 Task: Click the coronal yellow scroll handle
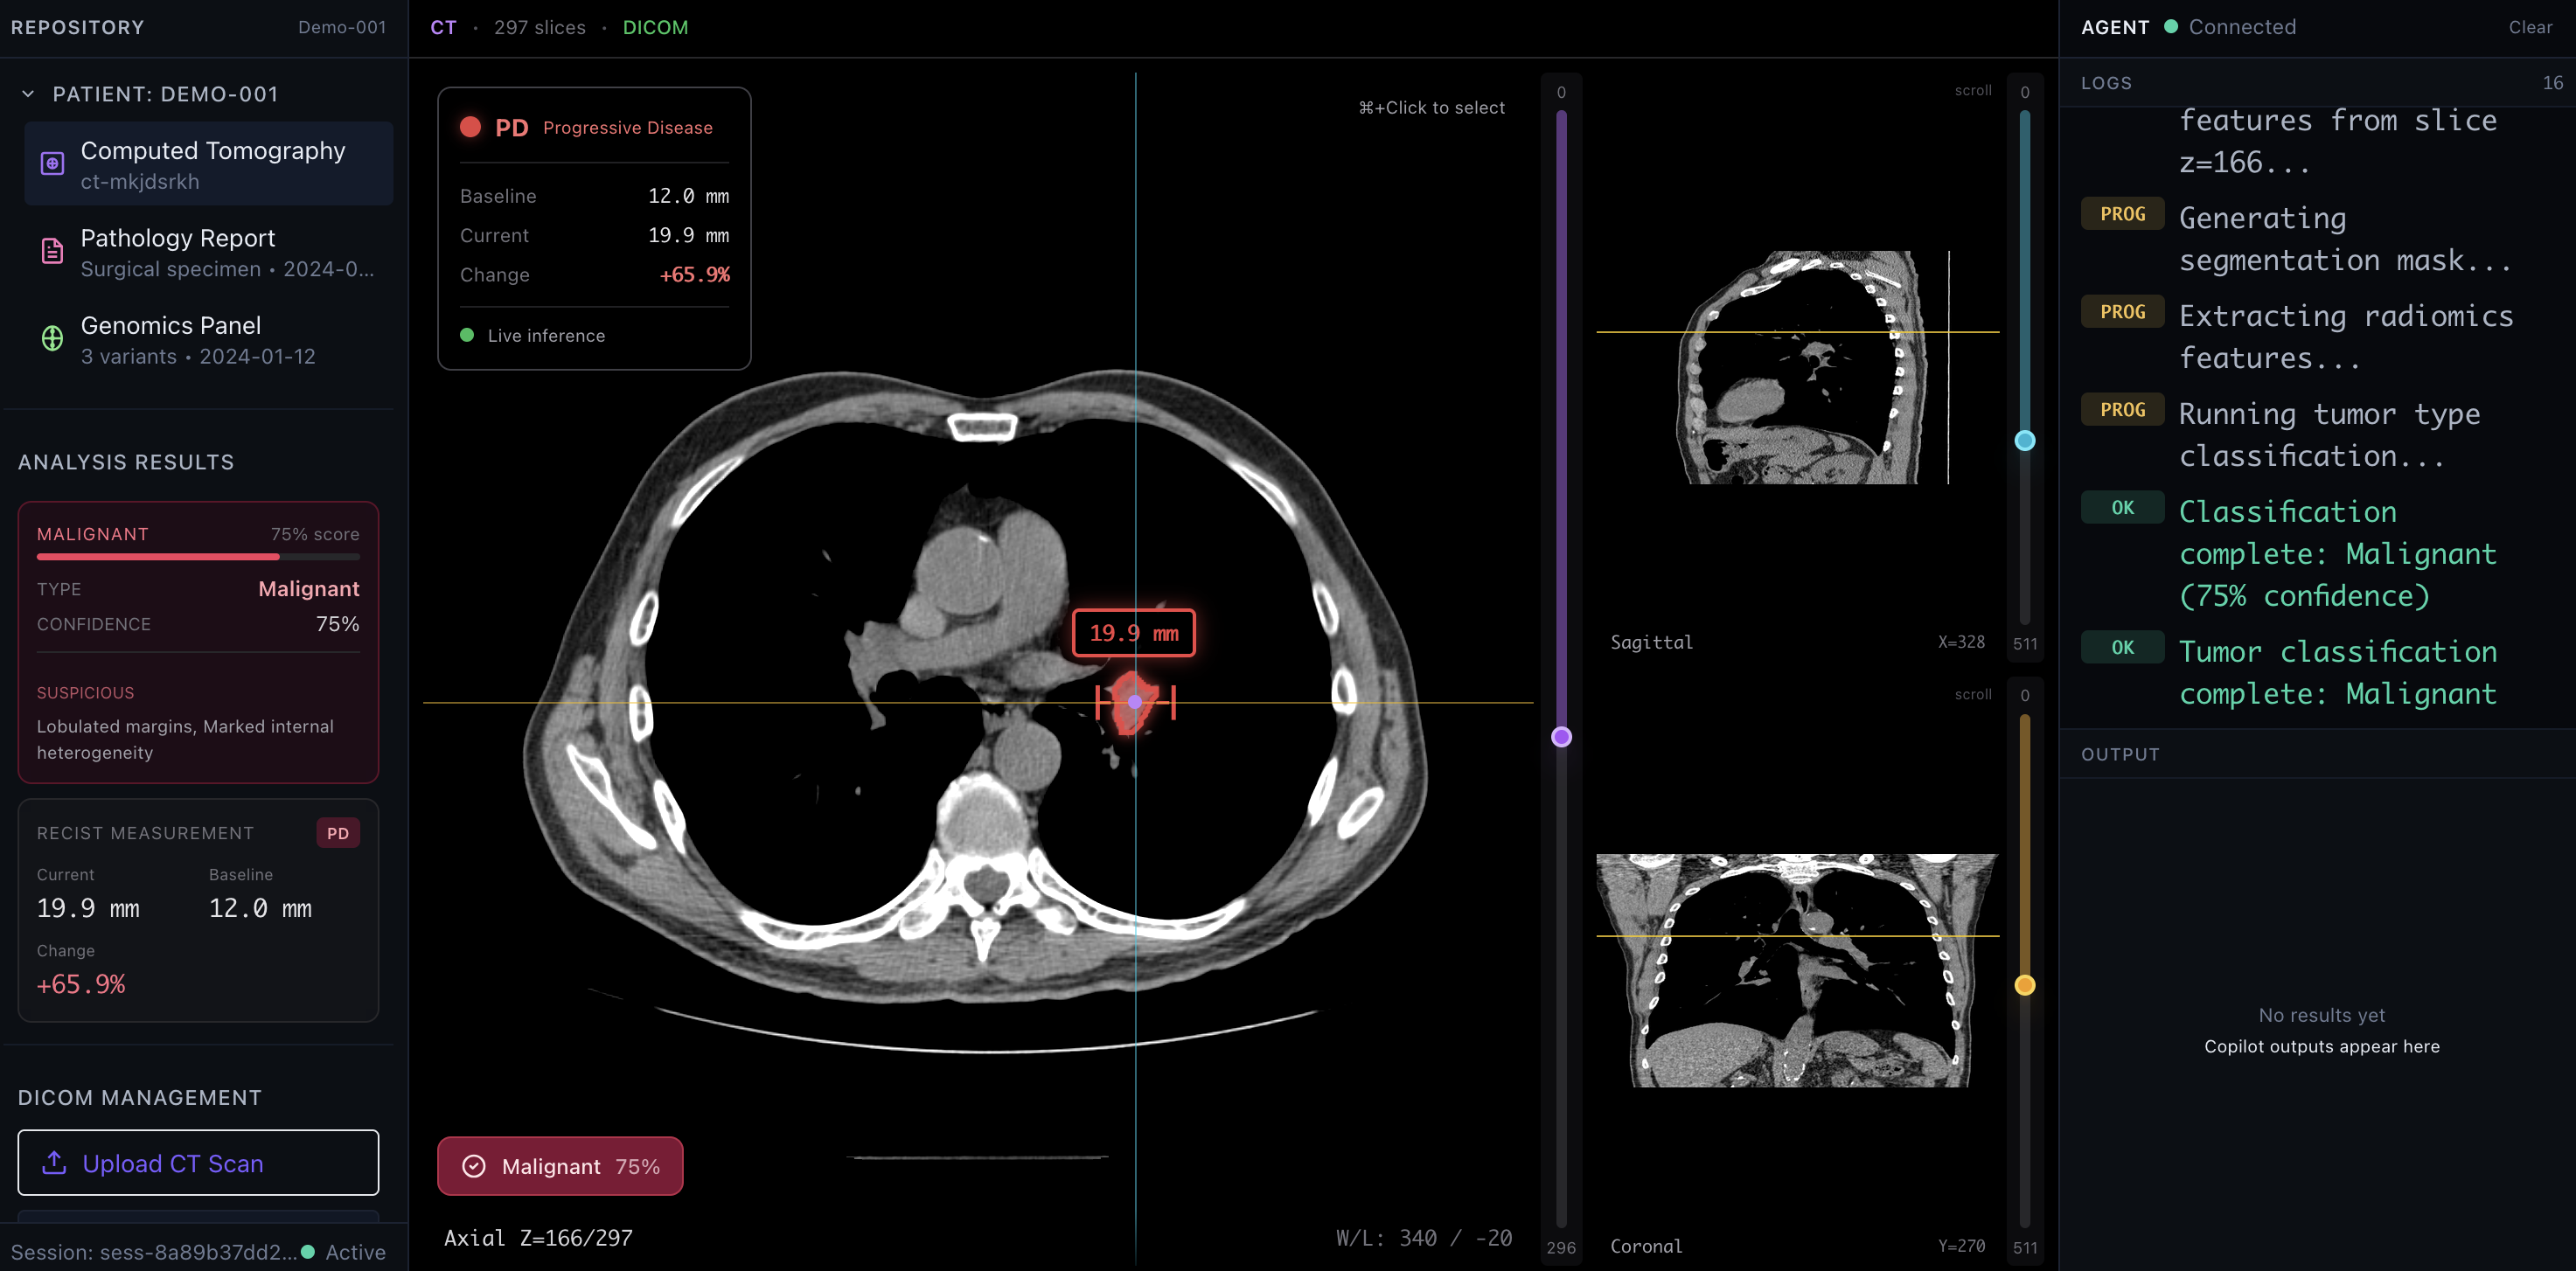(2025, 985)
